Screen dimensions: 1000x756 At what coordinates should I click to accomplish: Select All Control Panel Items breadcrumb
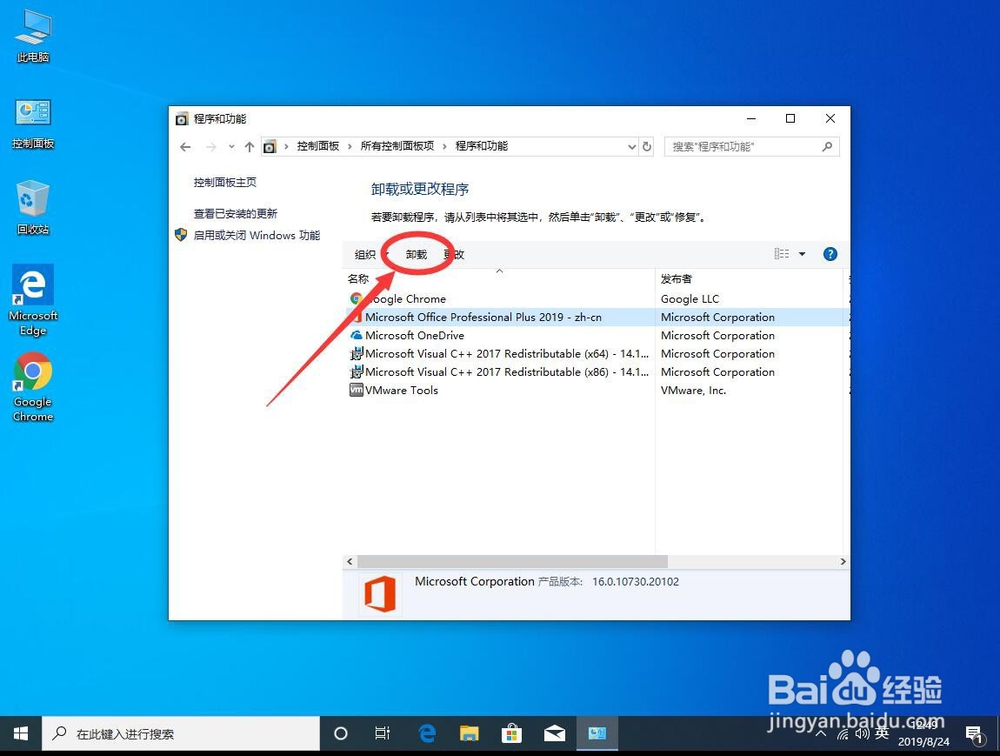397,146
